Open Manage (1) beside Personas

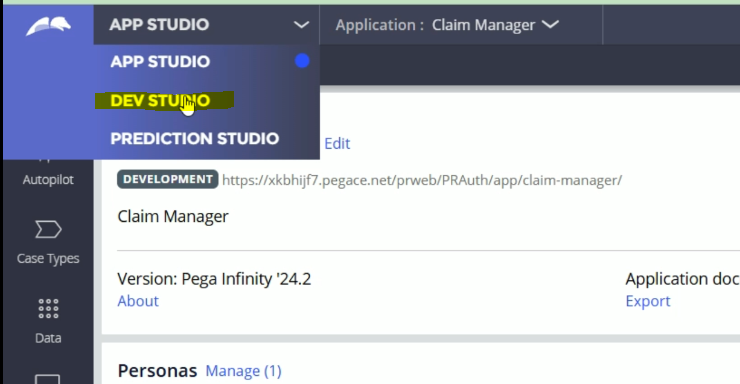pos(244,371)
